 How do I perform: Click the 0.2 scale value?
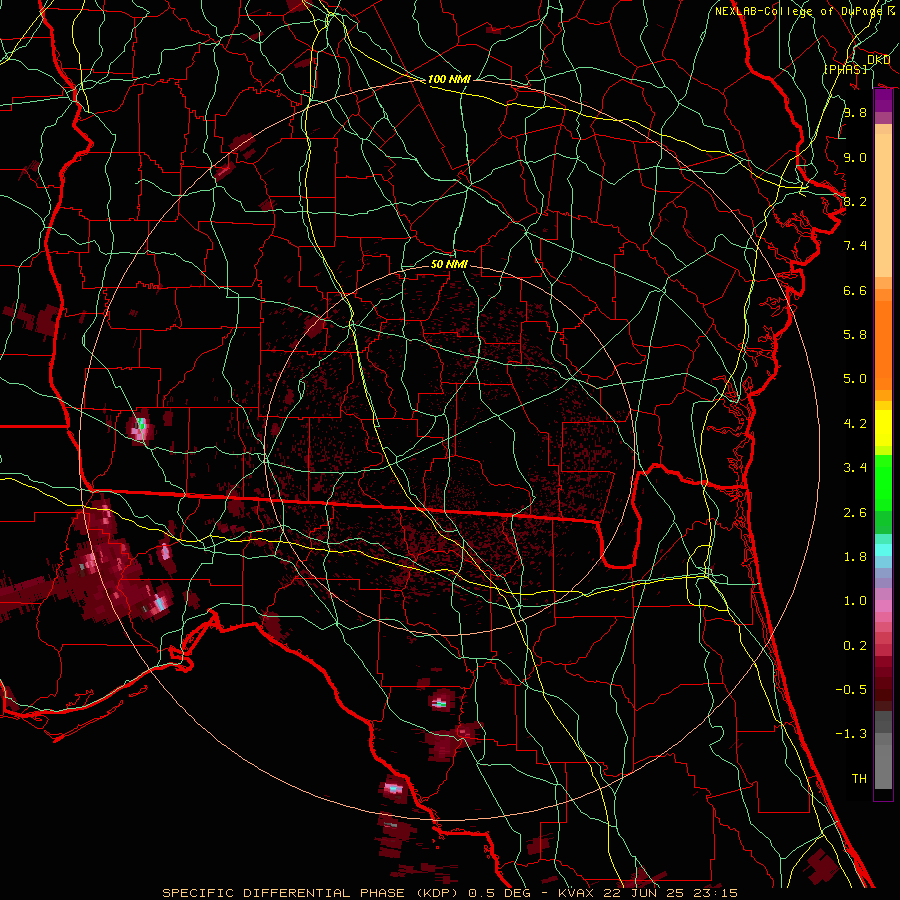(x=855, y=646)
